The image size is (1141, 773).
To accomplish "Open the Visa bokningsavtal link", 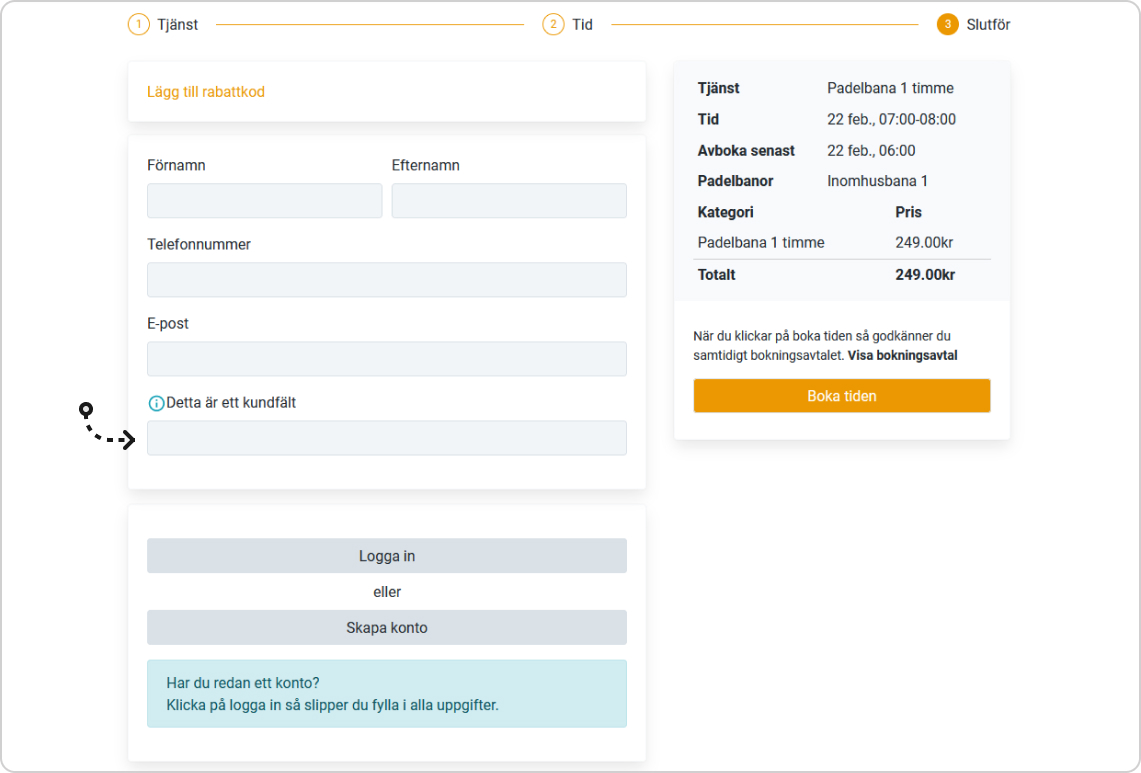I will click(x=902, y=356).
